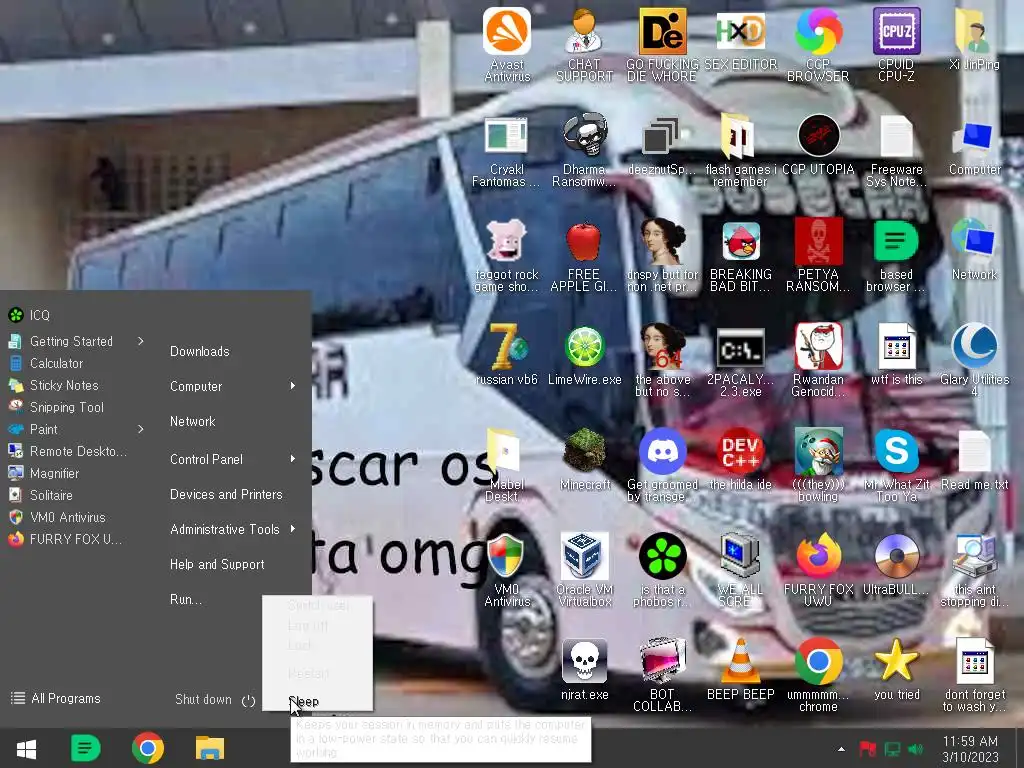The image size is (1024, 768).
Task: Open the Xi JinPing folder icon
Action: [x=974, y=39]
